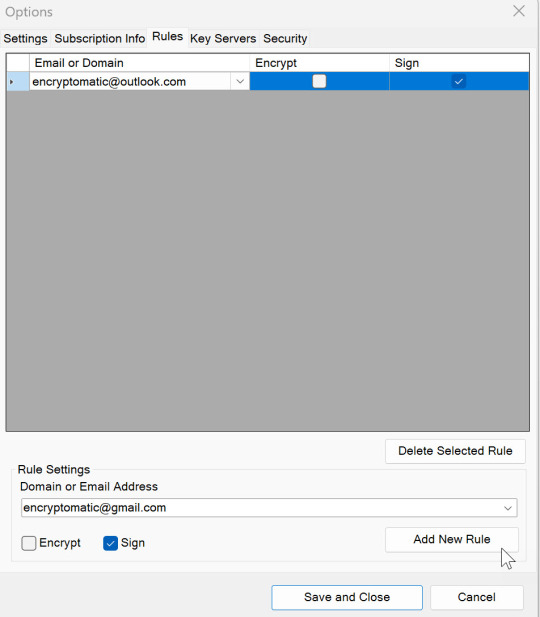
Task: Open the Domain or Email Address dropdown arrow
Action: pyautogui.click(x=508, y=508)
